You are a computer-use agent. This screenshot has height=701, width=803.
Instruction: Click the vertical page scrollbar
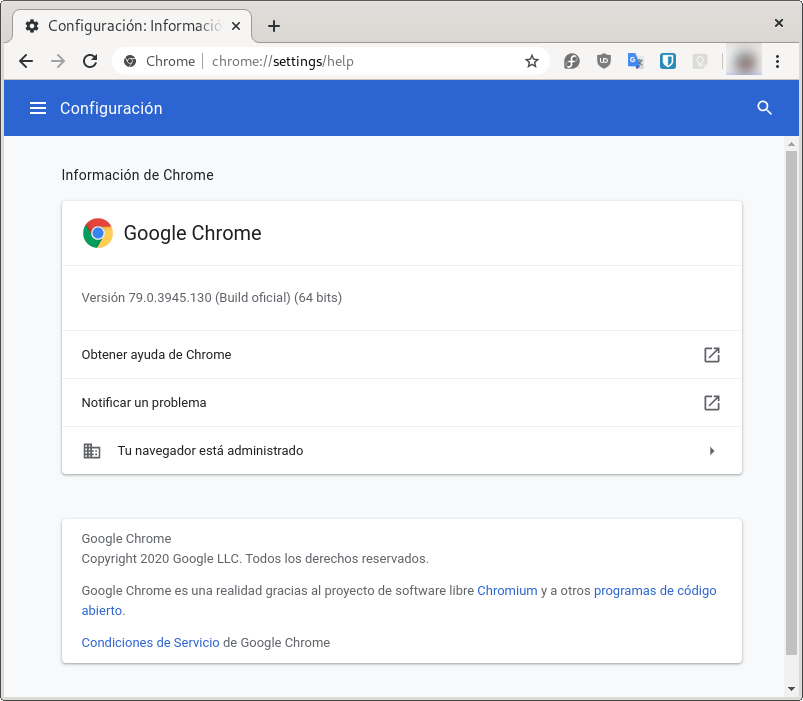click(791, 400)
